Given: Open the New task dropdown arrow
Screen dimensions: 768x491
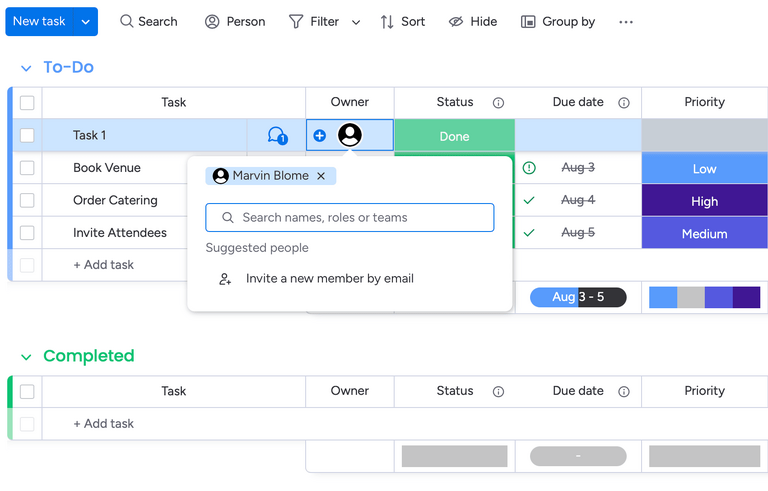Looking at the screenshot, I should pos(86,22).
